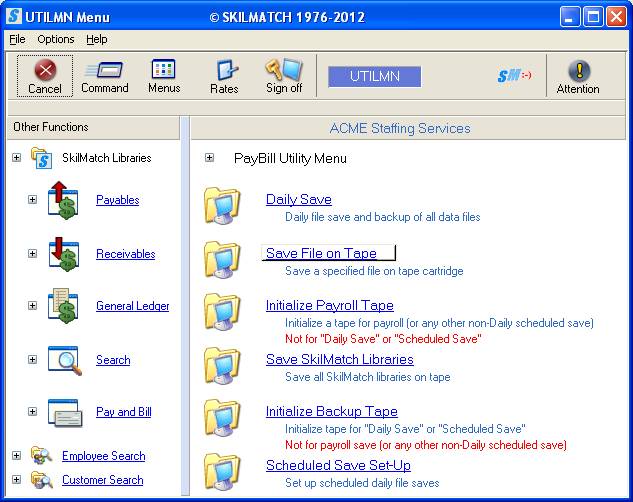Click the Other Functions panel header
The width and height of the screenshot is (633, 502).
pyautogui.click(x=93, y=128)
